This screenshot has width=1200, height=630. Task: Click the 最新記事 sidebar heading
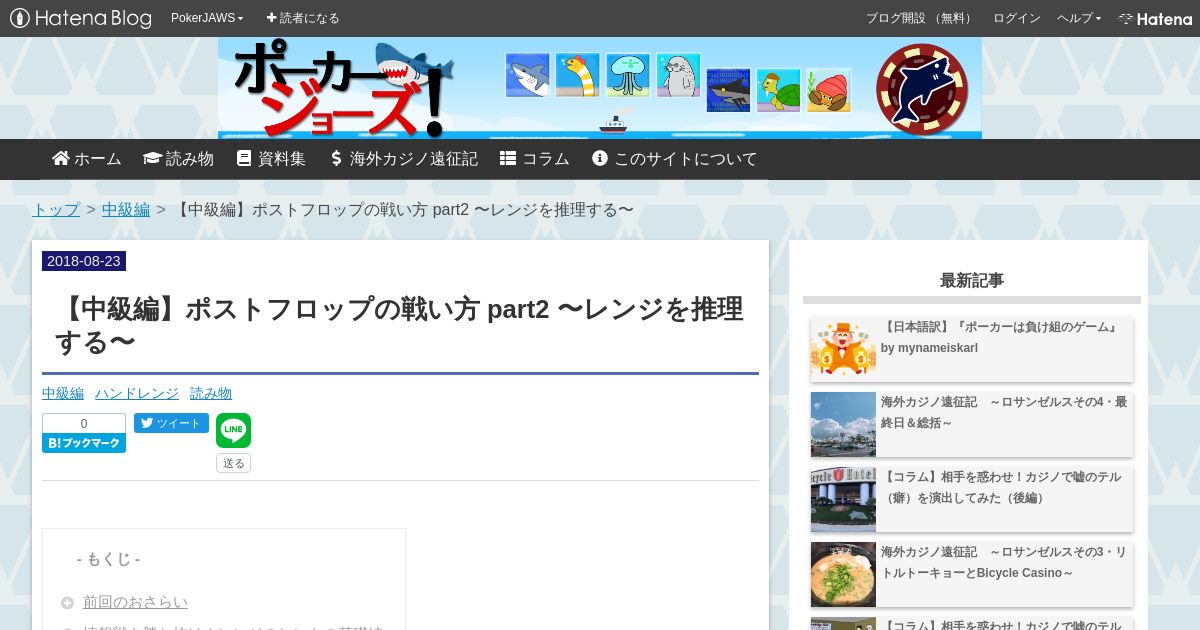click(972, 280)
